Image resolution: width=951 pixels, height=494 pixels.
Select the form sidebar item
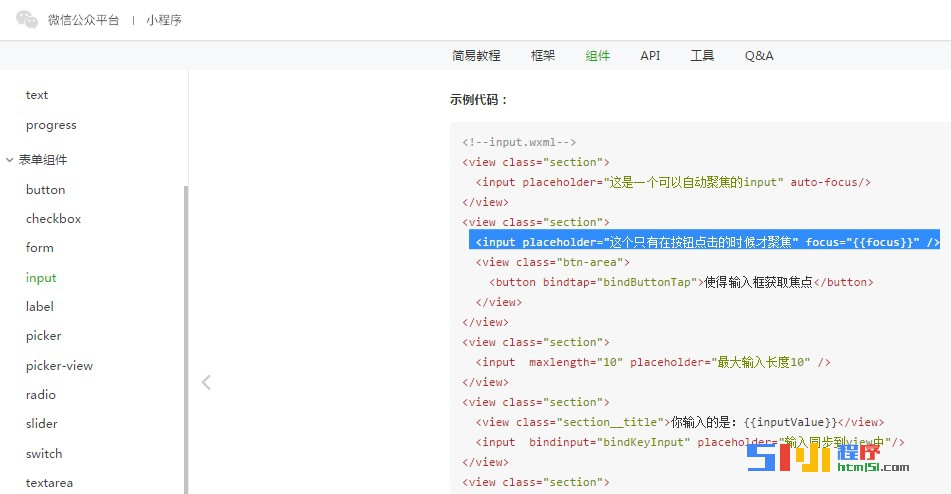pos(40,248)
